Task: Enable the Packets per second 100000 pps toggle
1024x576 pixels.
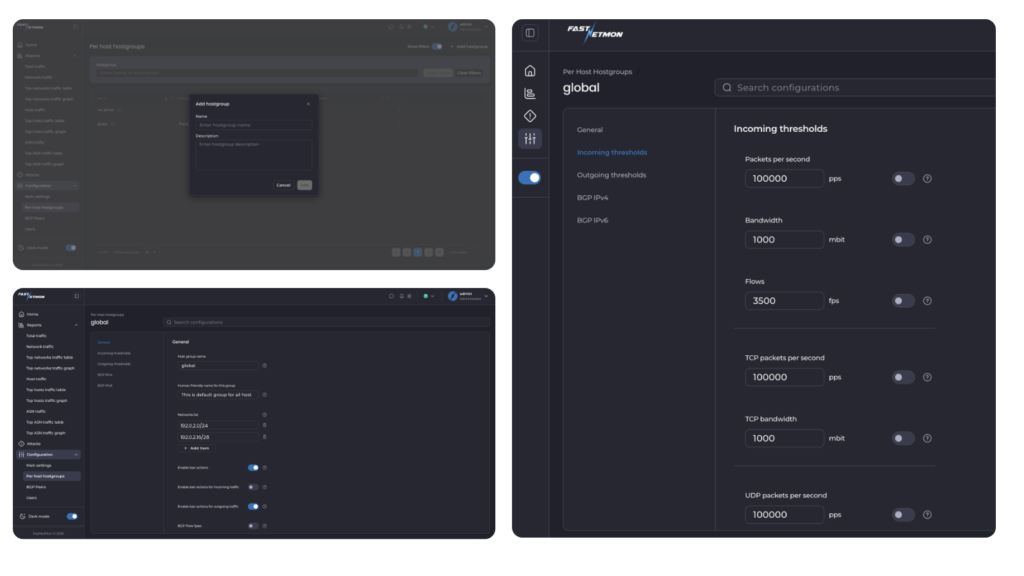Action: (x=903, y=179)
